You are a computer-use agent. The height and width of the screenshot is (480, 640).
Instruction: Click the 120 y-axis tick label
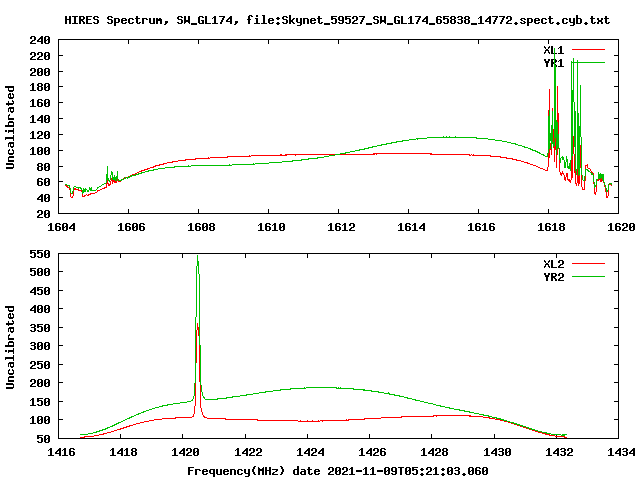(40, 135)
